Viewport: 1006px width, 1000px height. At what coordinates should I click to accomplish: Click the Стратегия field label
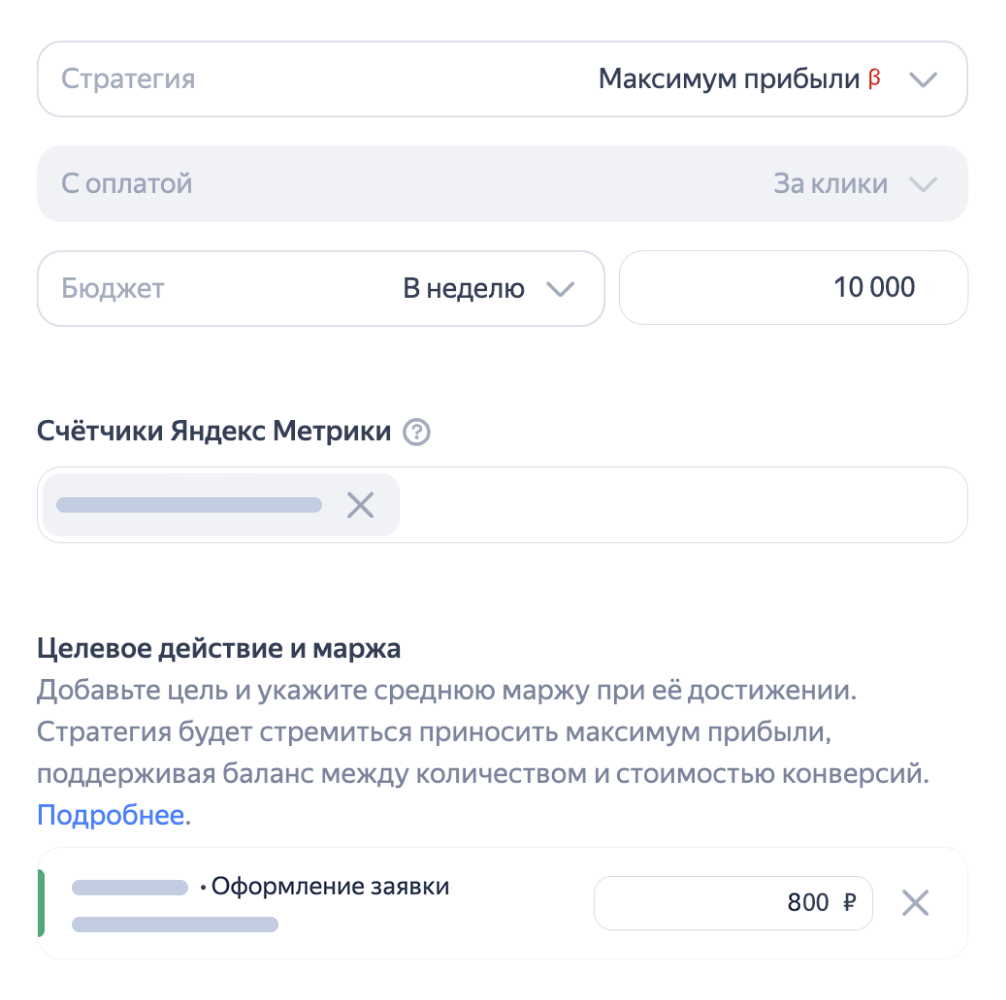point(128,79)
